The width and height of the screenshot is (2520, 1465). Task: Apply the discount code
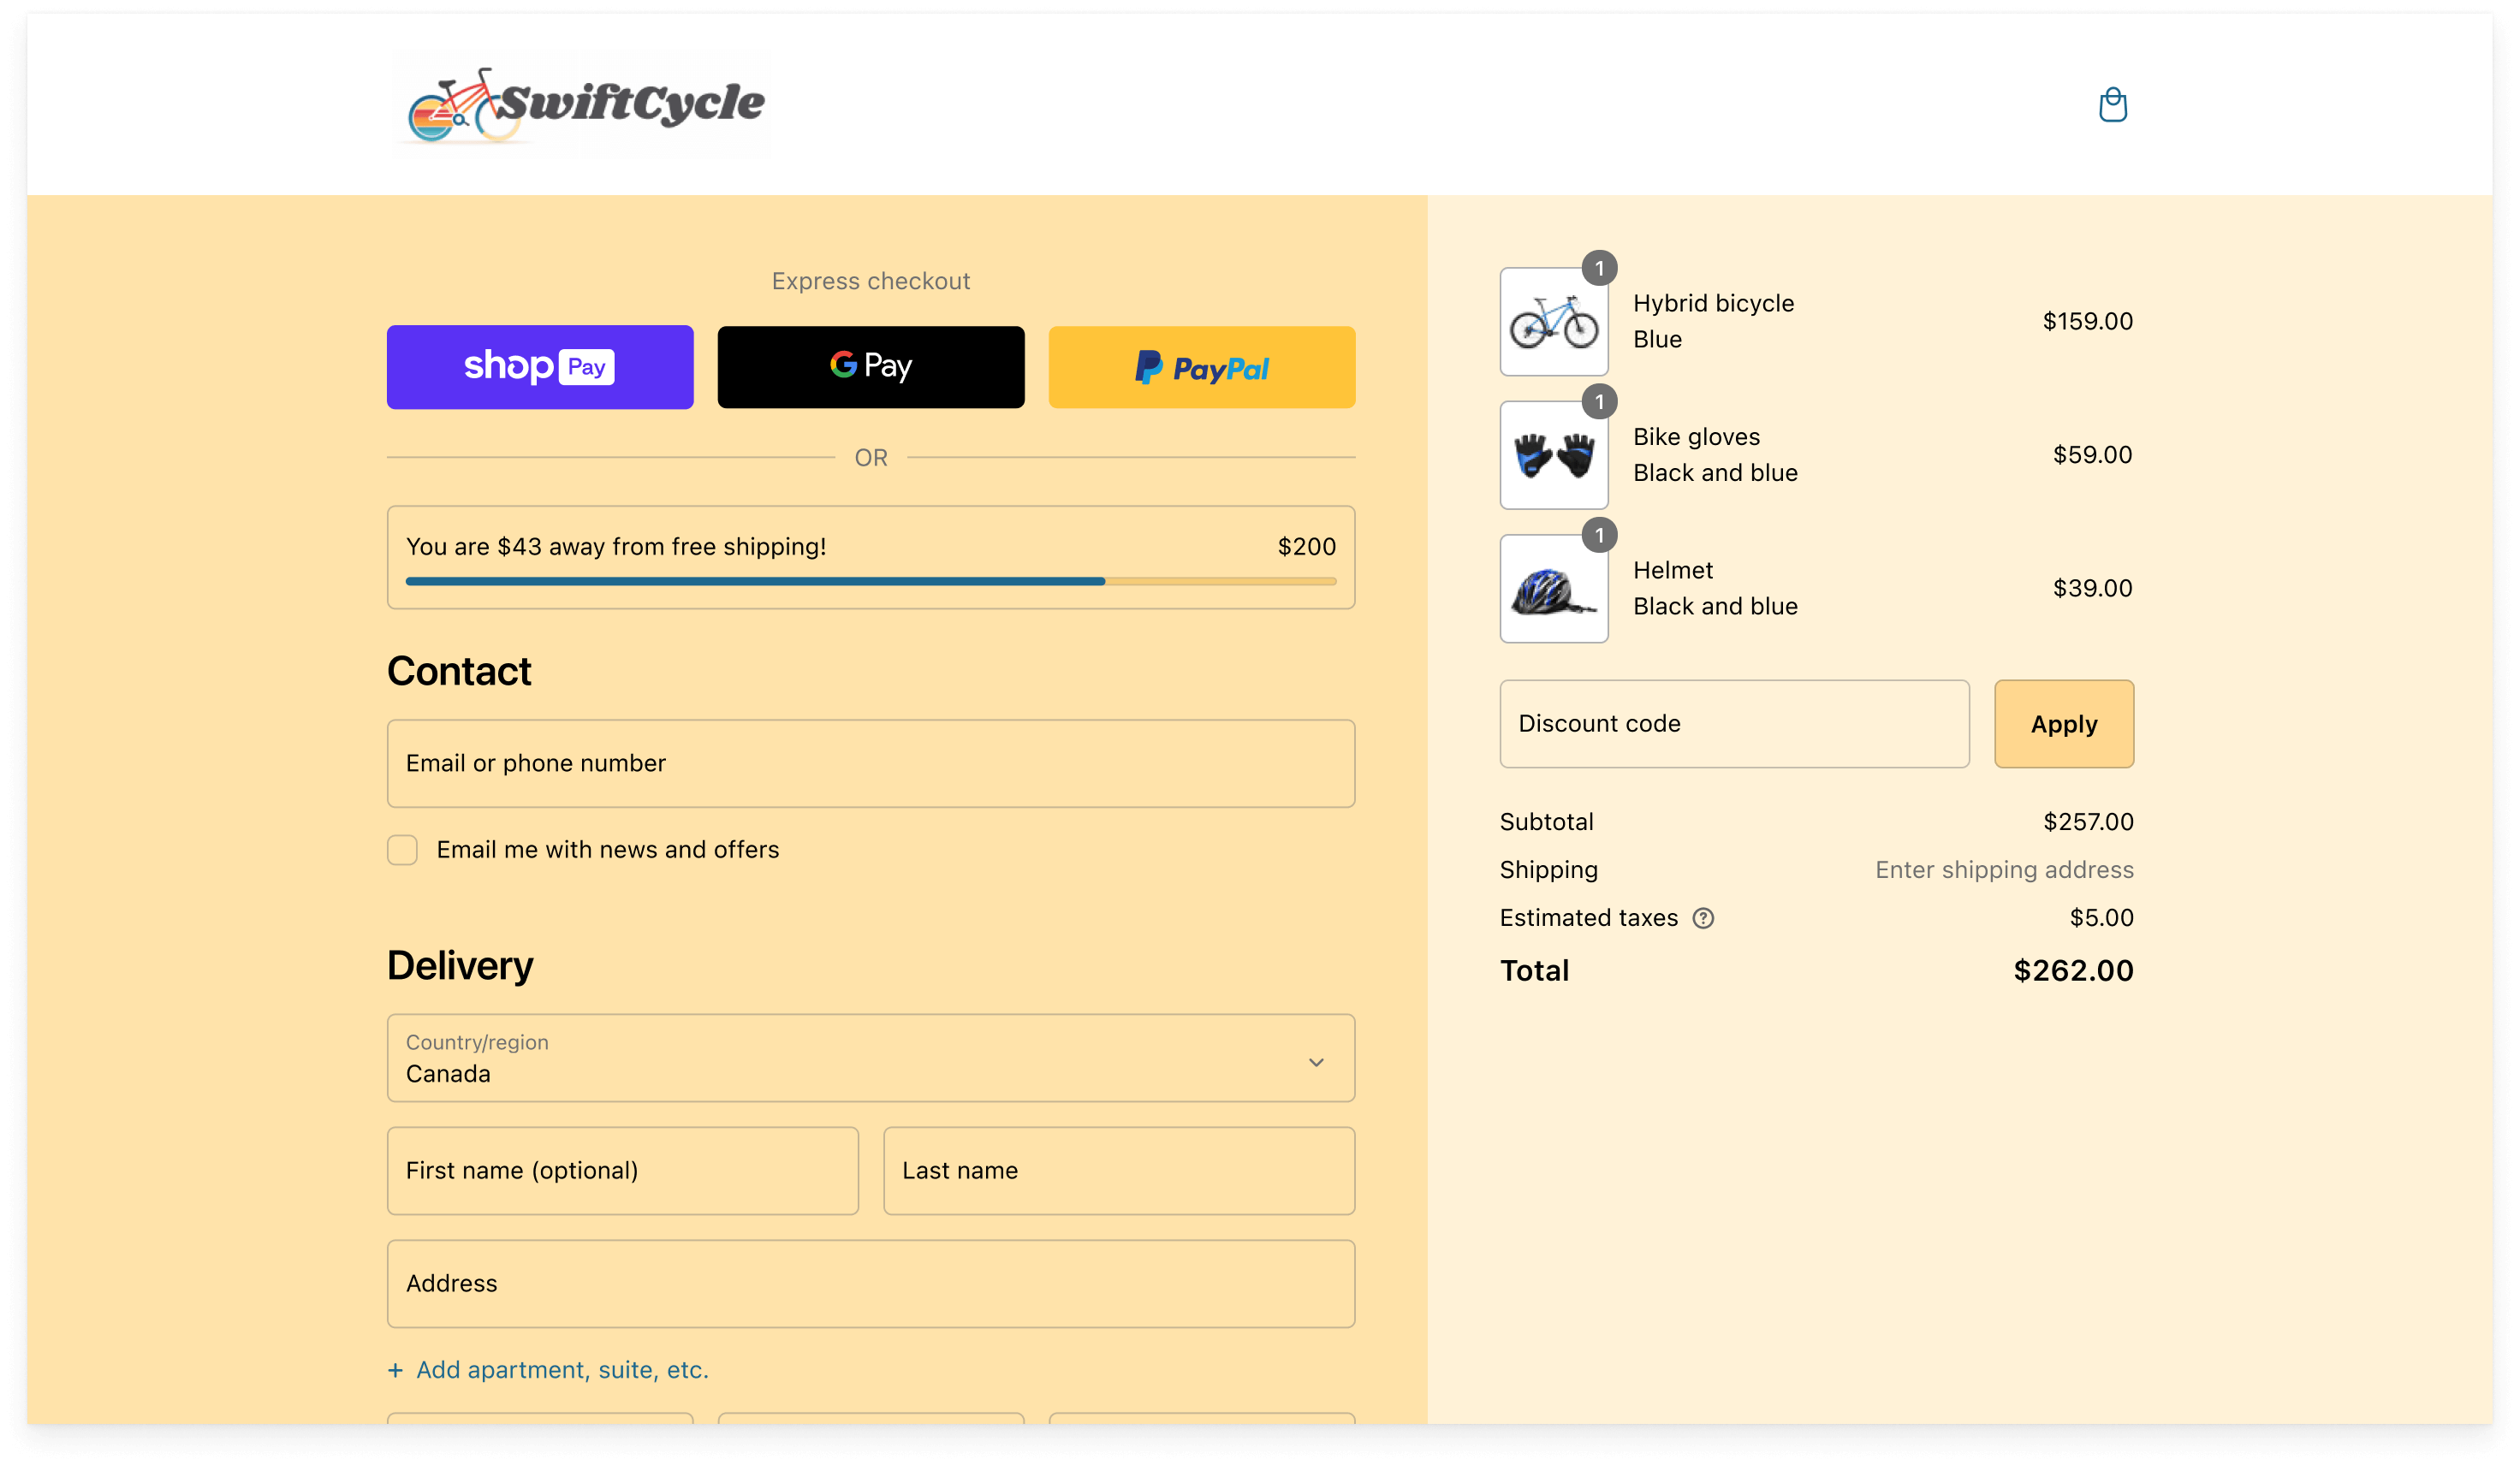[x=2063, y=724]
